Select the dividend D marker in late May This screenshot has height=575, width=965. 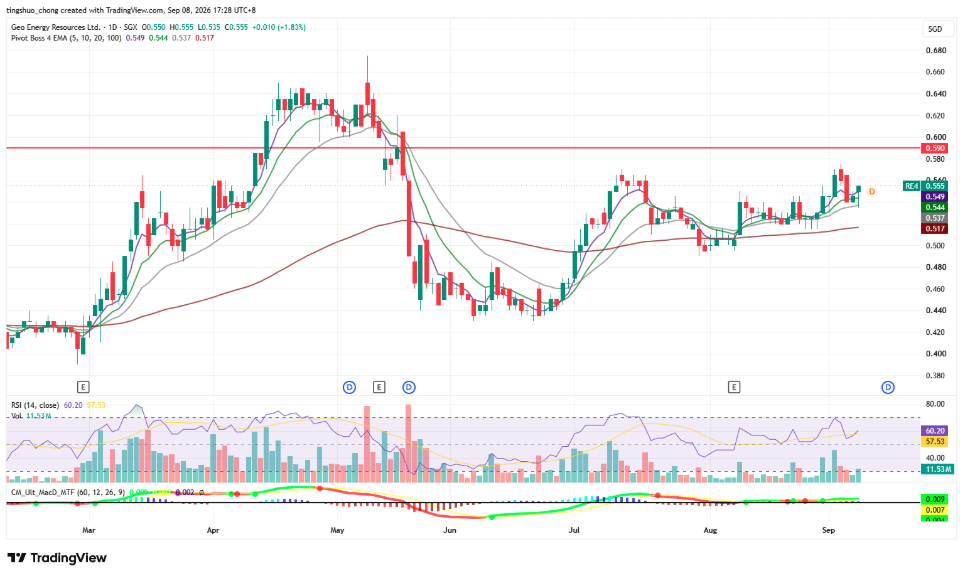(x=409, y=387)
